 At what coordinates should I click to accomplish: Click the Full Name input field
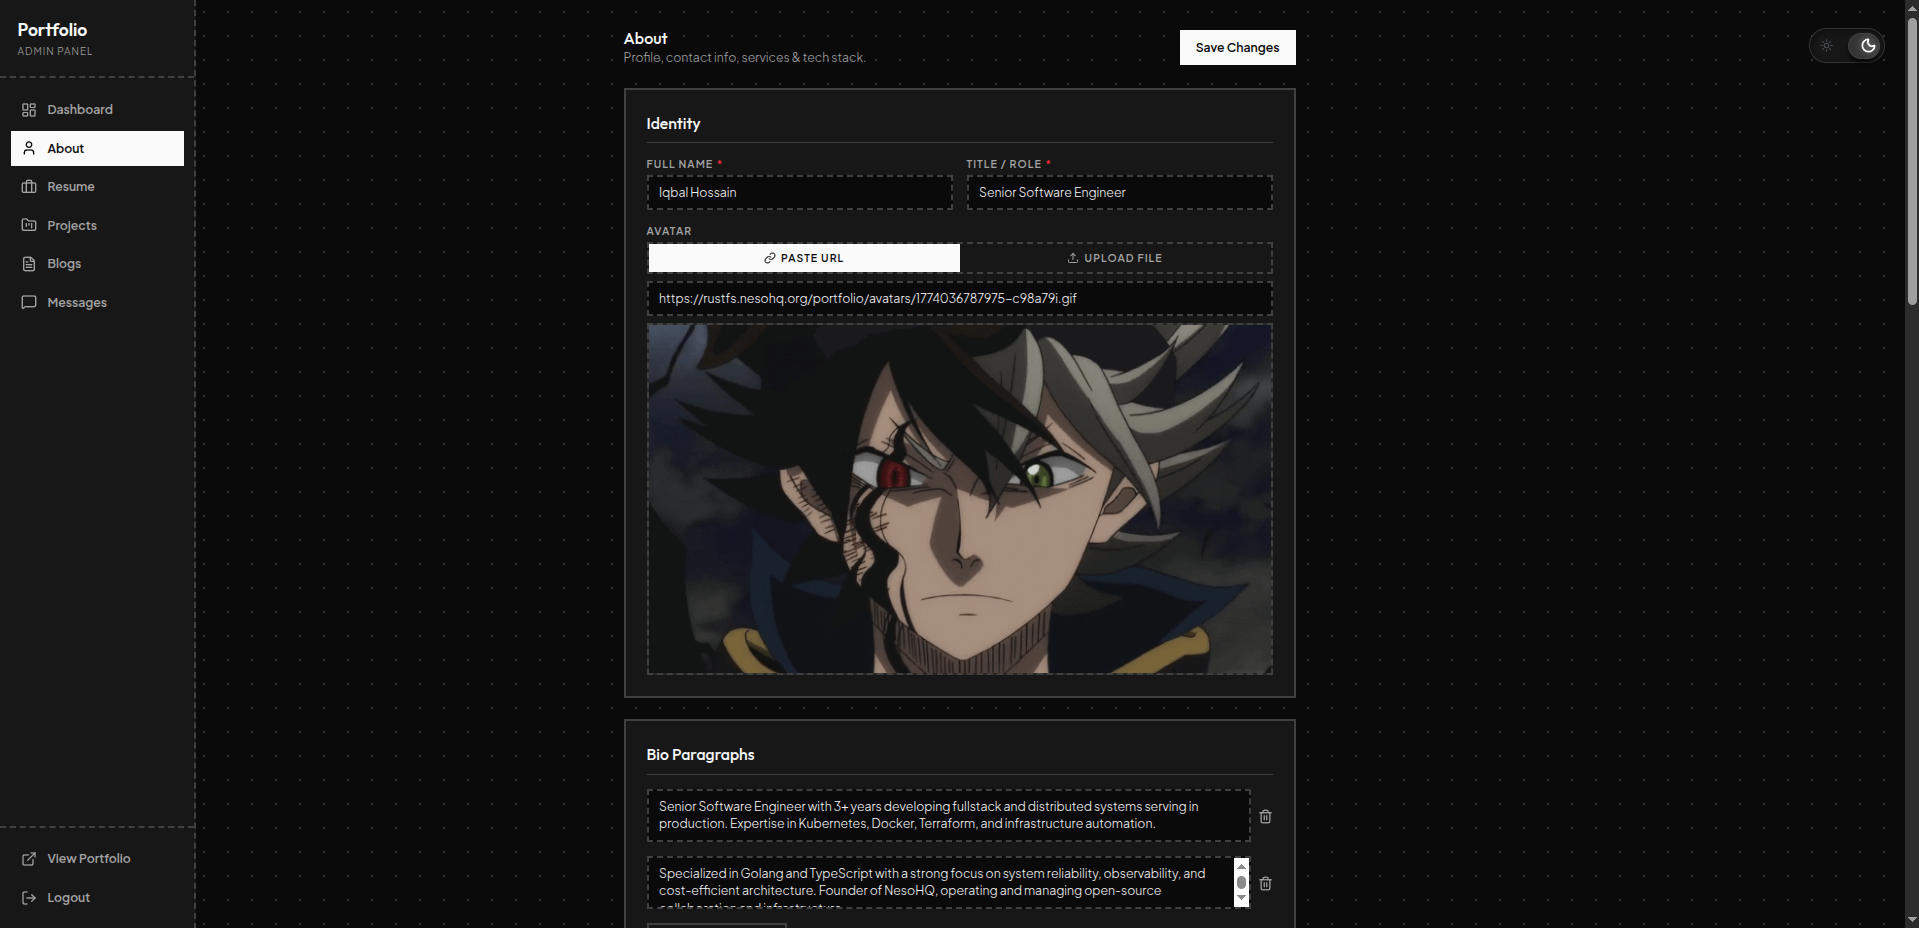pos(799,193)
